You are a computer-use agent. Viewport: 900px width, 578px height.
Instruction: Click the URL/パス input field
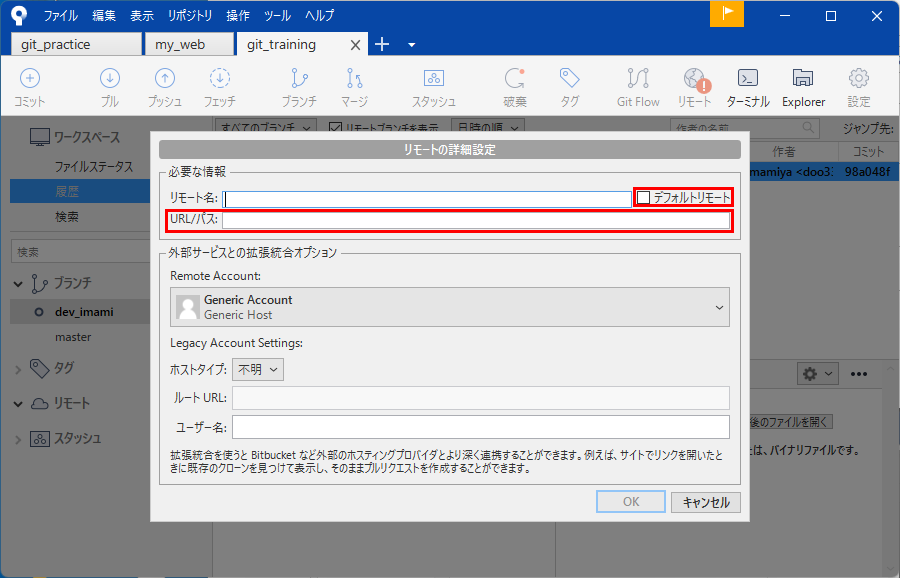pos(476,220)
